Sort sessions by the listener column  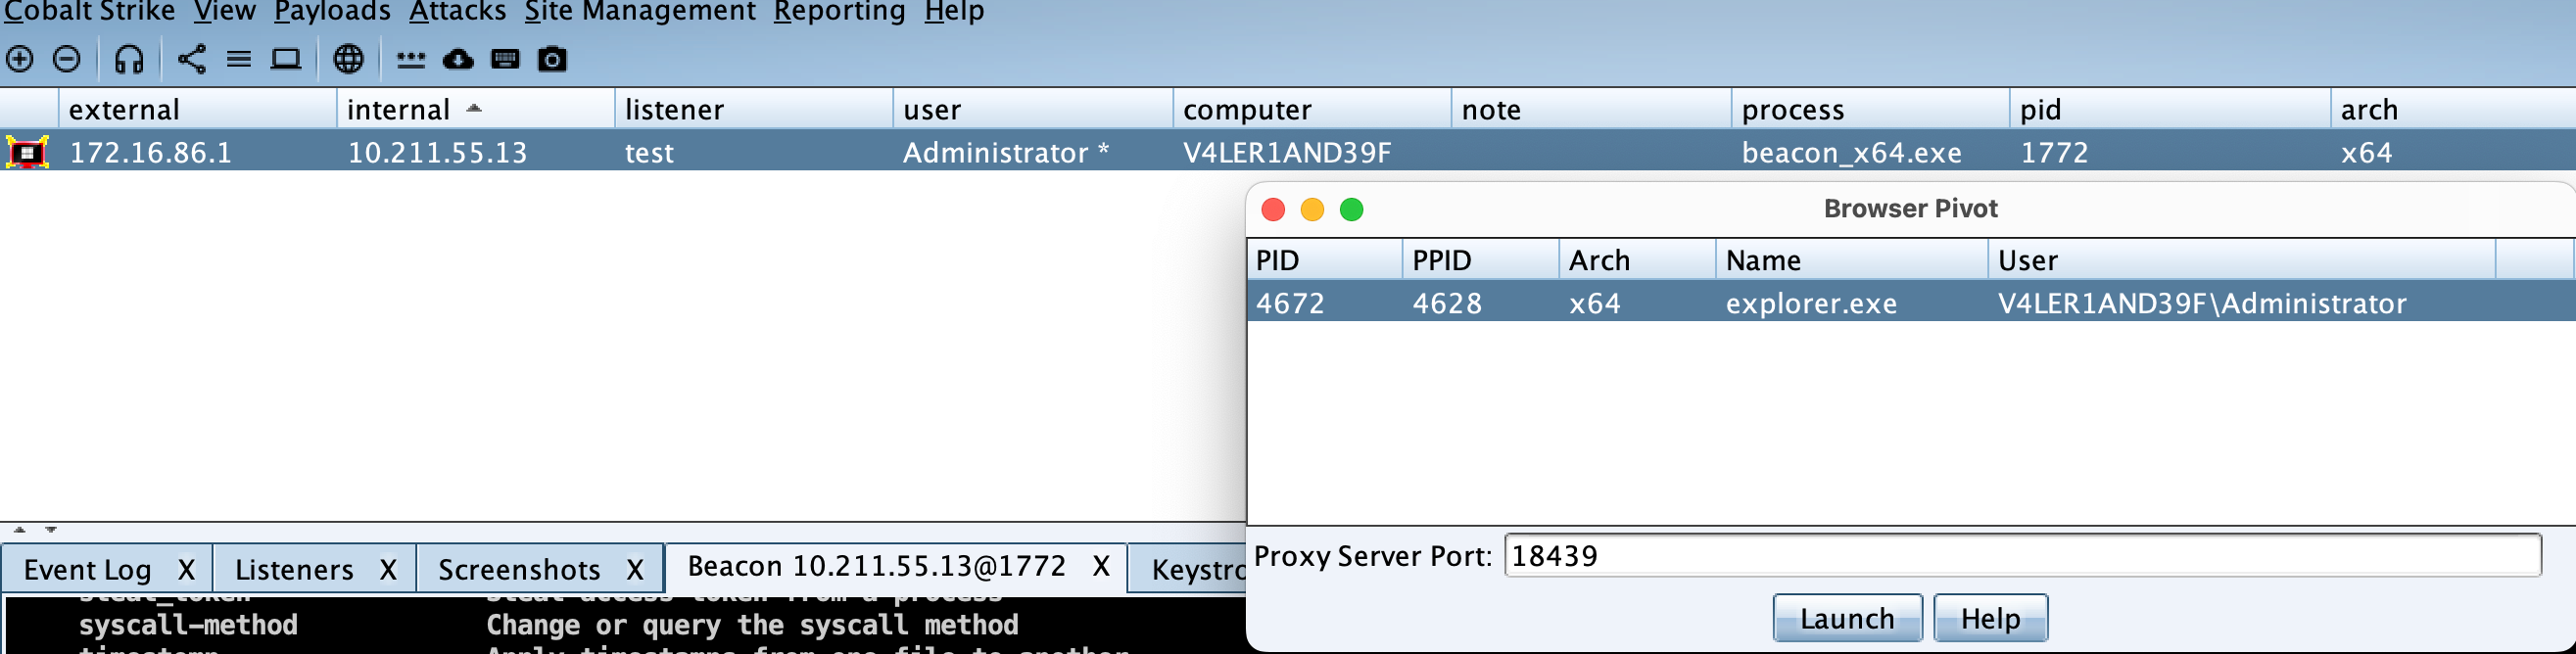pos(753,109)
